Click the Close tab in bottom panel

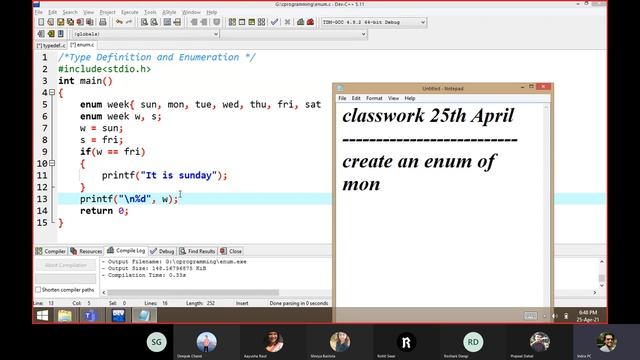[231, 251]
